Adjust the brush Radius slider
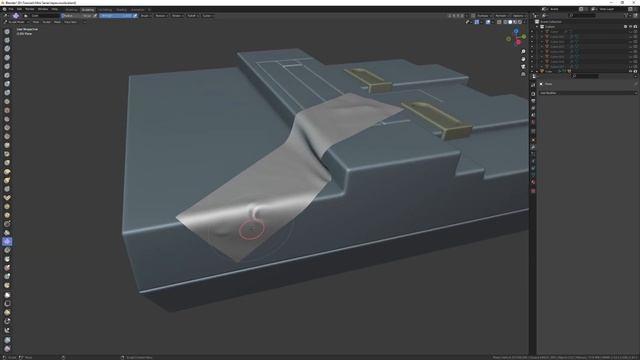Screen dimensions: 640x360 click(x=77, y=16)
